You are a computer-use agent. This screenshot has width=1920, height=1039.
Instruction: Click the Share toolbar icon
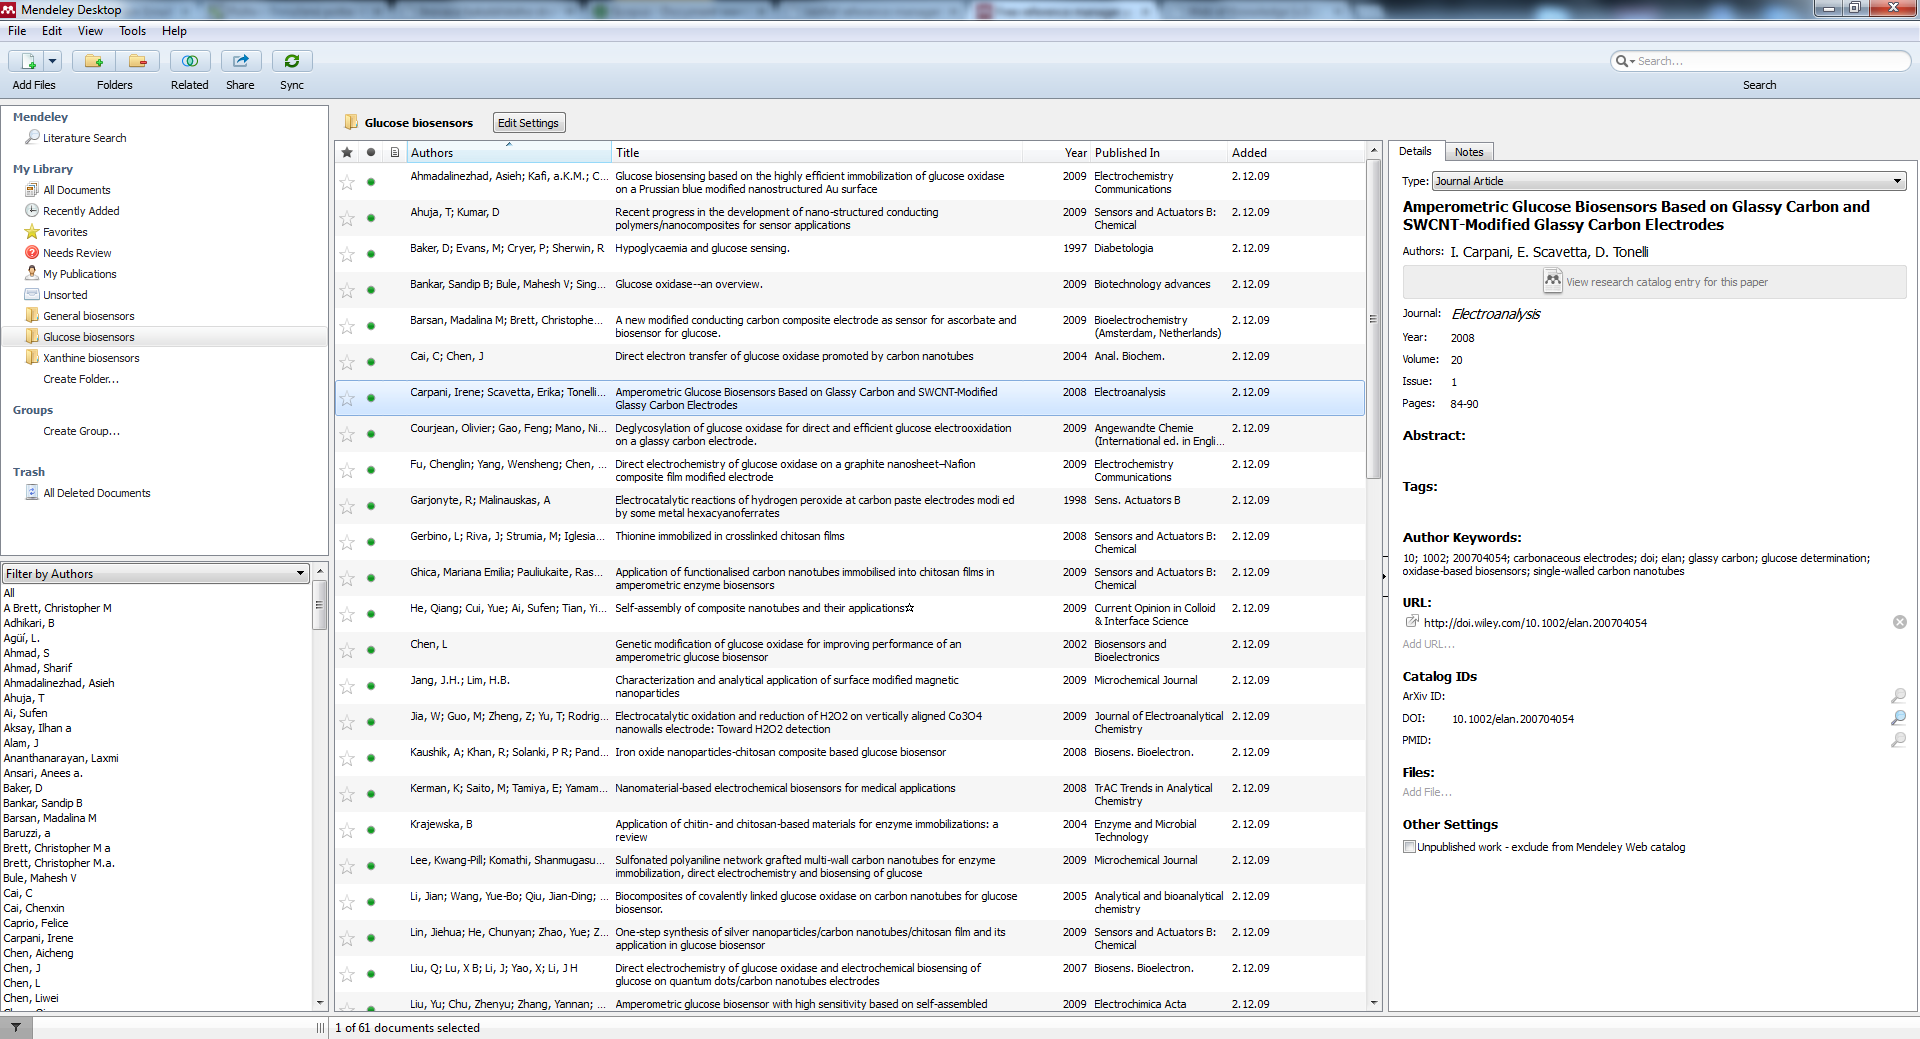click(241, 61)
